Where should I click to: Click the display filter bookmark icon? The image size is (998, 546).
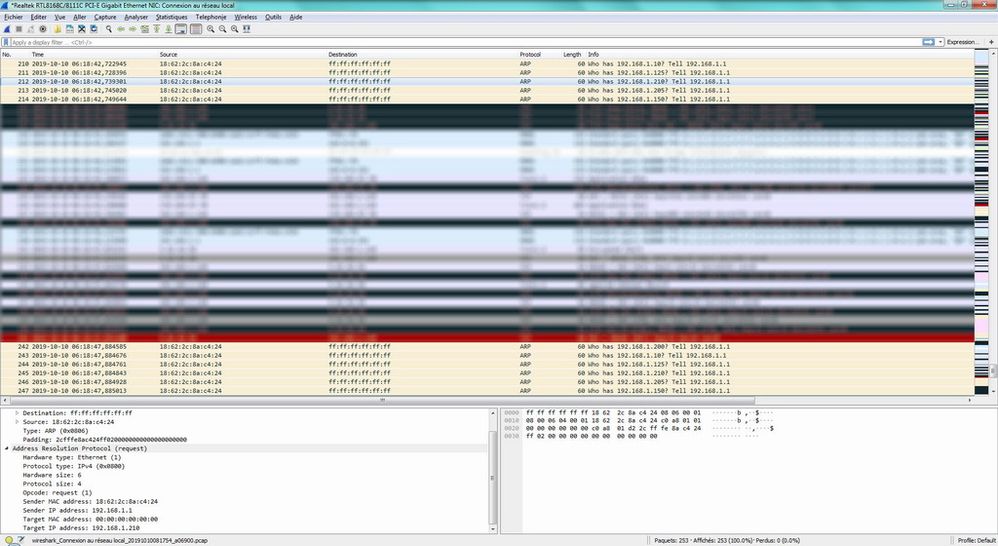coord(6,42)
